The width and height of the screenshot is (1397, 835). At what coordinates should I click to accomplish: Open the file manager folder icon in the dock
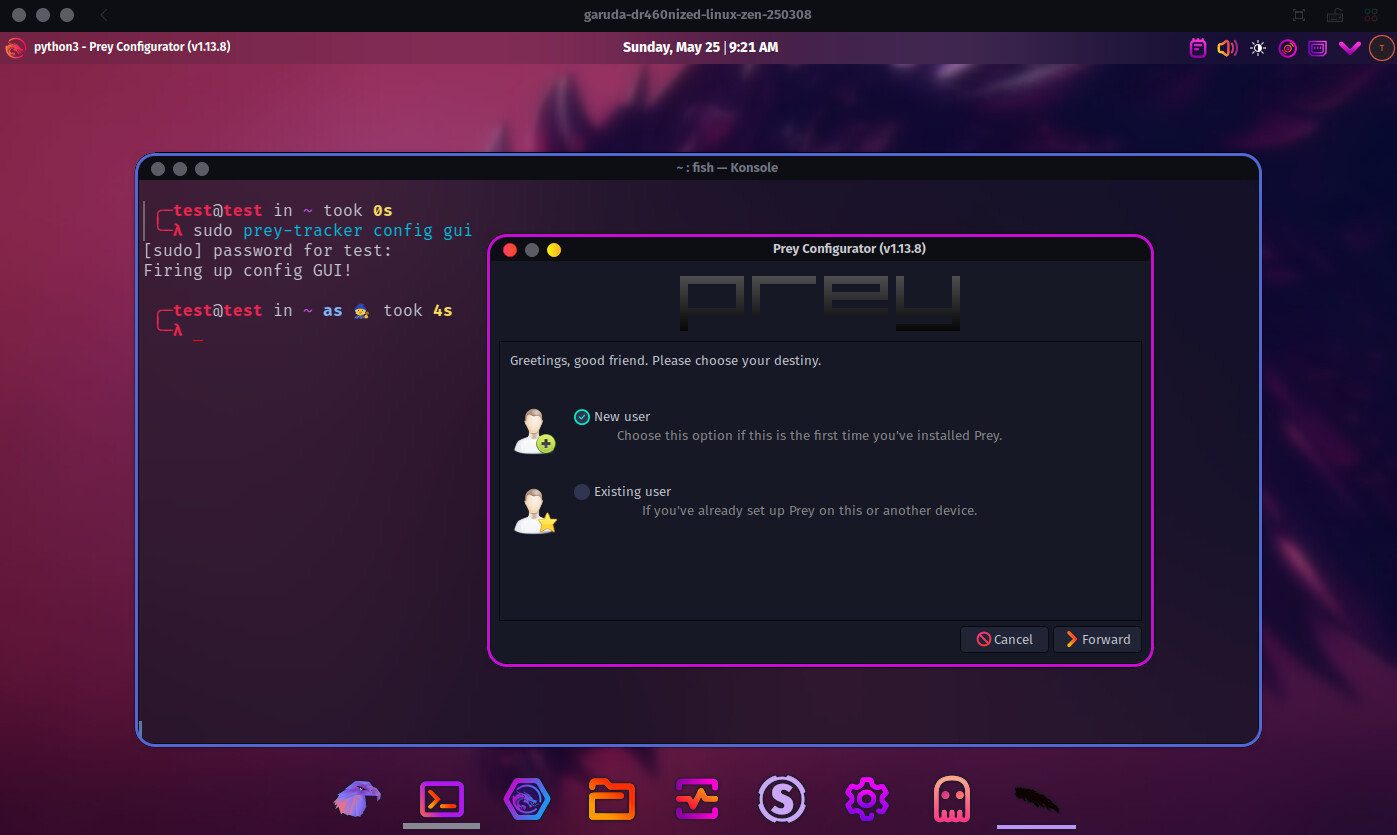pyautogui.click(x=612, y=799)
